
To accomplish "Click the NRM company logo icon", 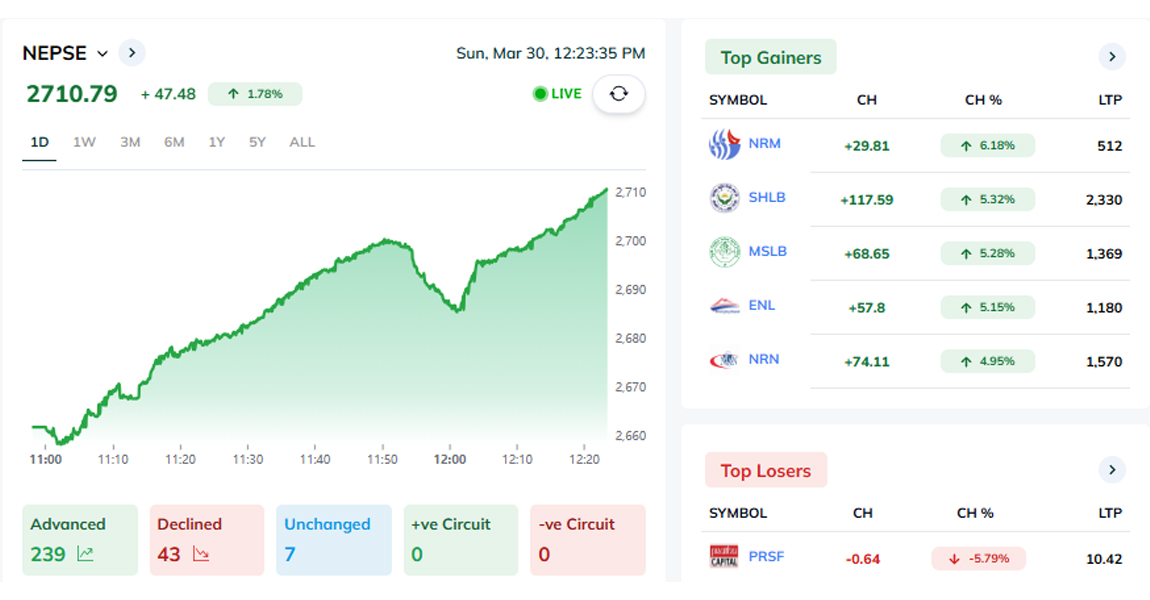I will pyautogui.click(x=724, y=145).
